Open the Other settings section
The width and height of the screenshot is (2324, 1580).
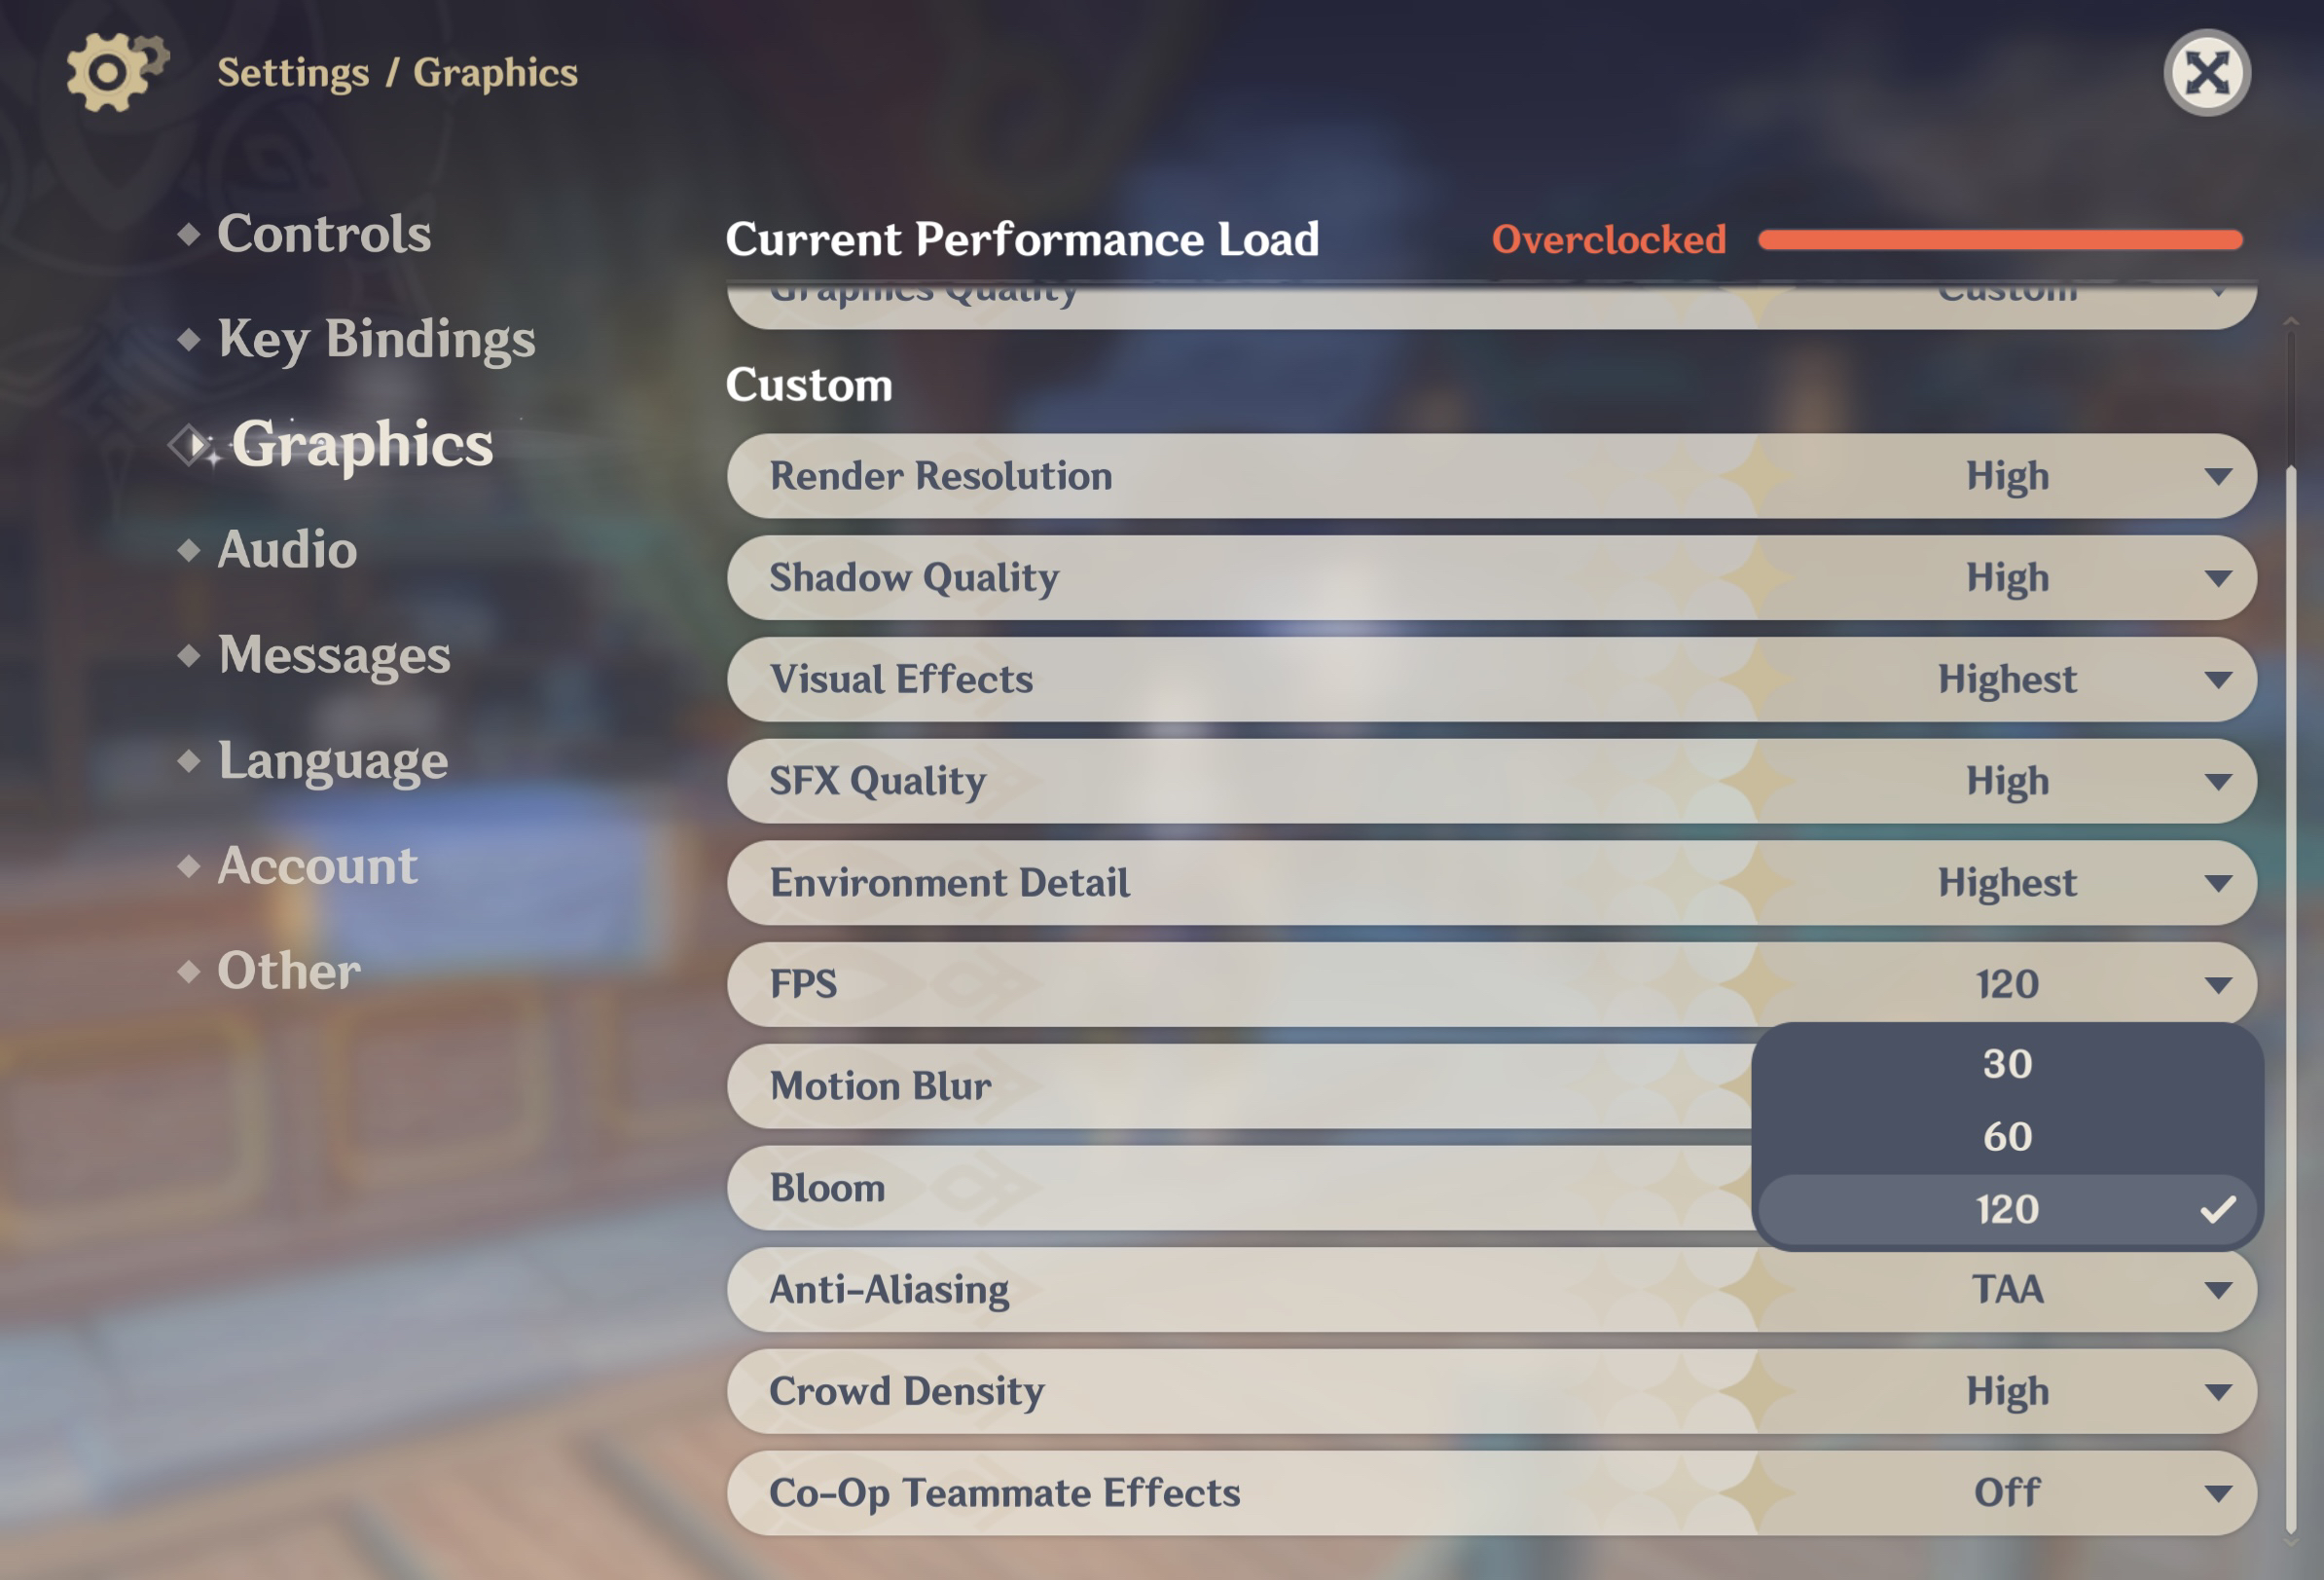(x=287, y=970)
